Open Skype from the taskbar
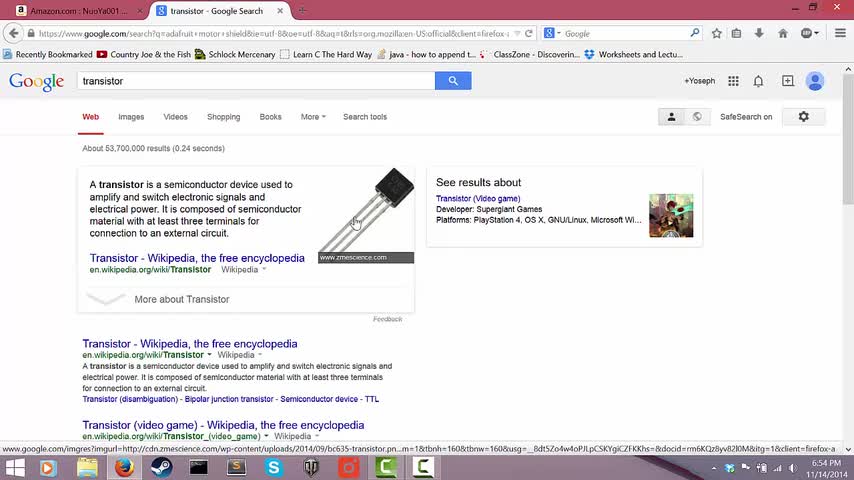 (273, 468)
